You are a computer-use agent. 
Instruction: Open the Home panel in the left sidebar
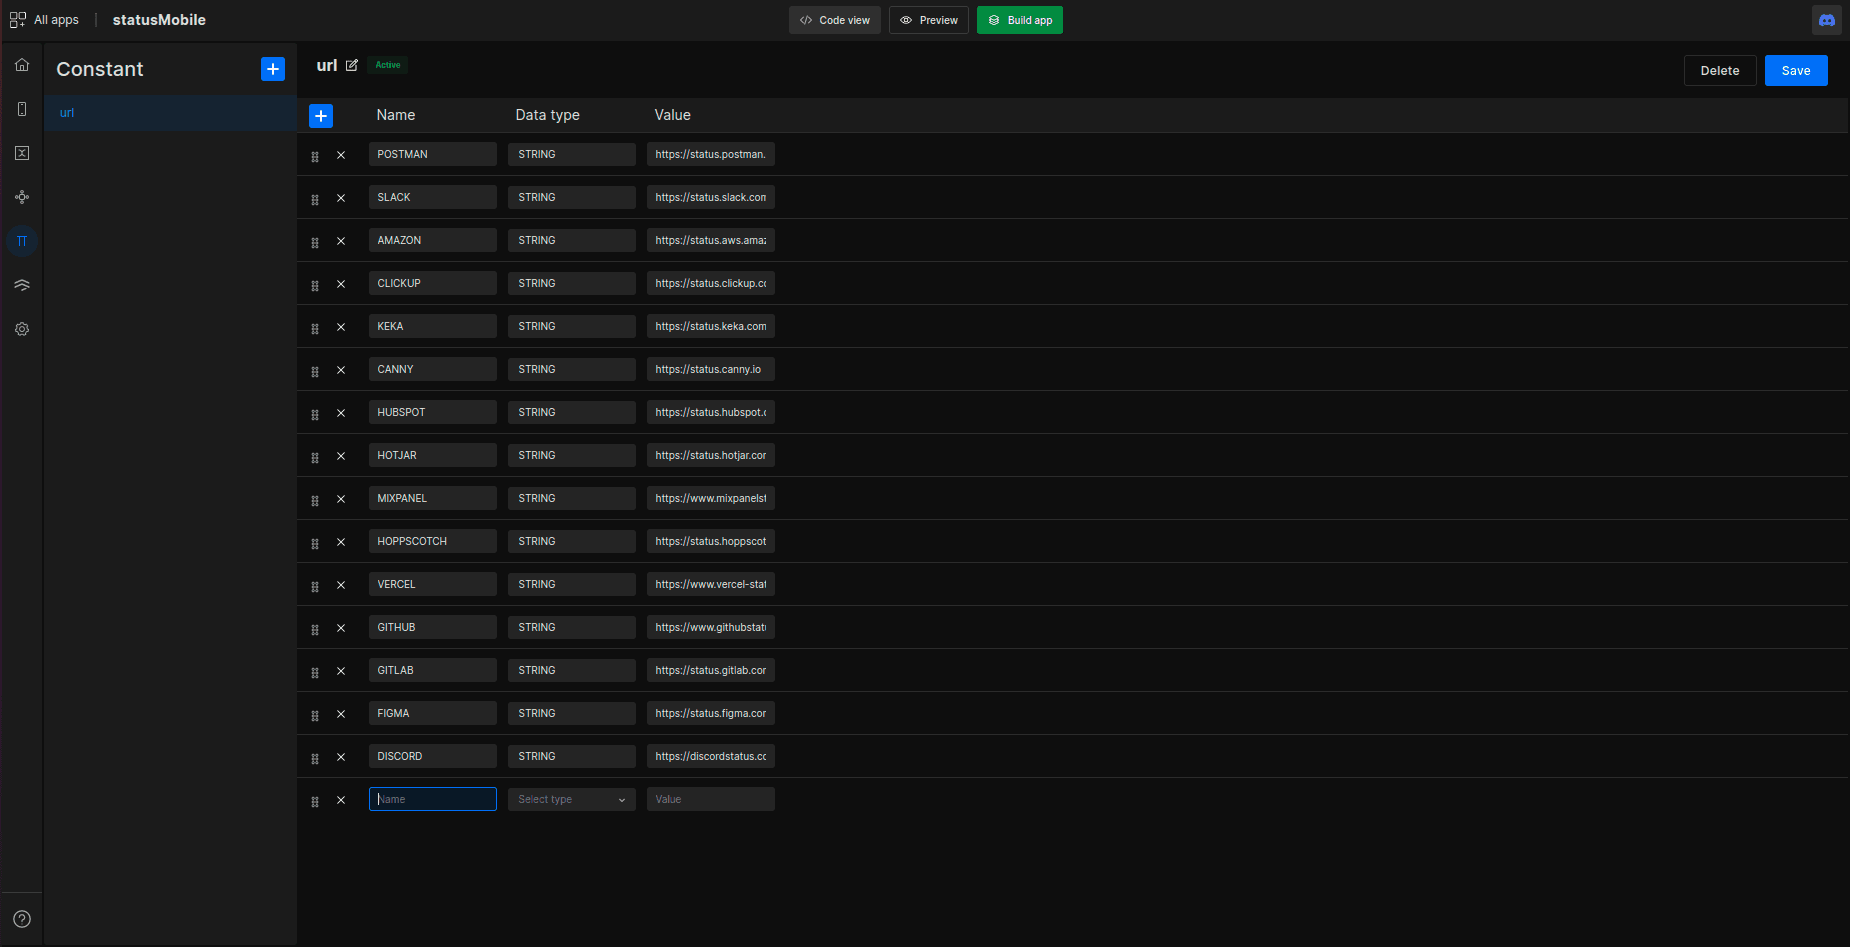pos(22,64)
